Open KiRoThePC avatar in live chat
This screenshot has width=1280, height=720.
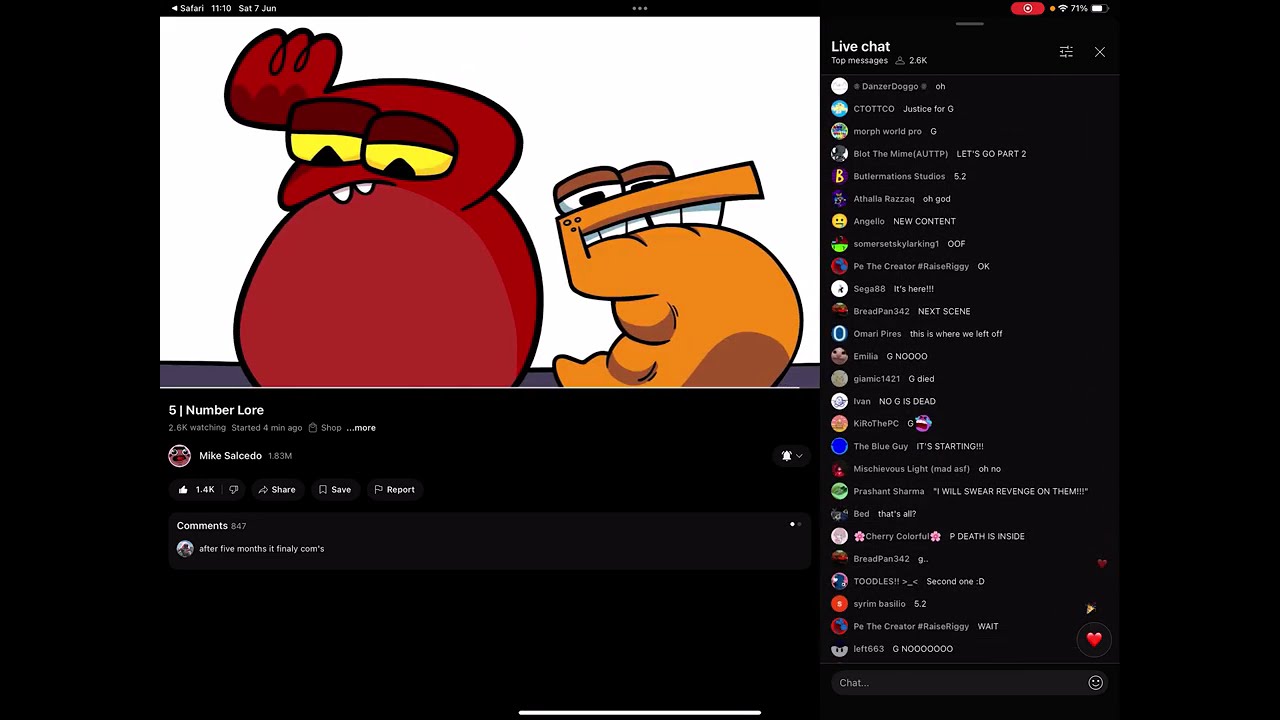(x=839, y=424)
